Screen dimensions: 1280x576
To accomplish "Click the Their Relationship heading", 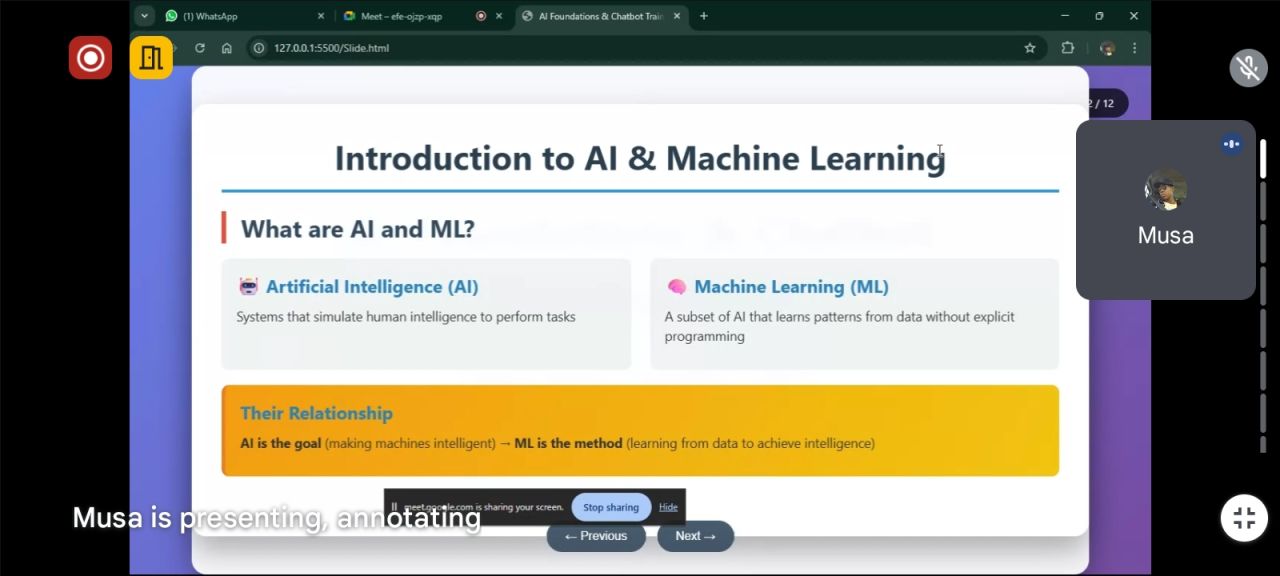I will point(316,413).
